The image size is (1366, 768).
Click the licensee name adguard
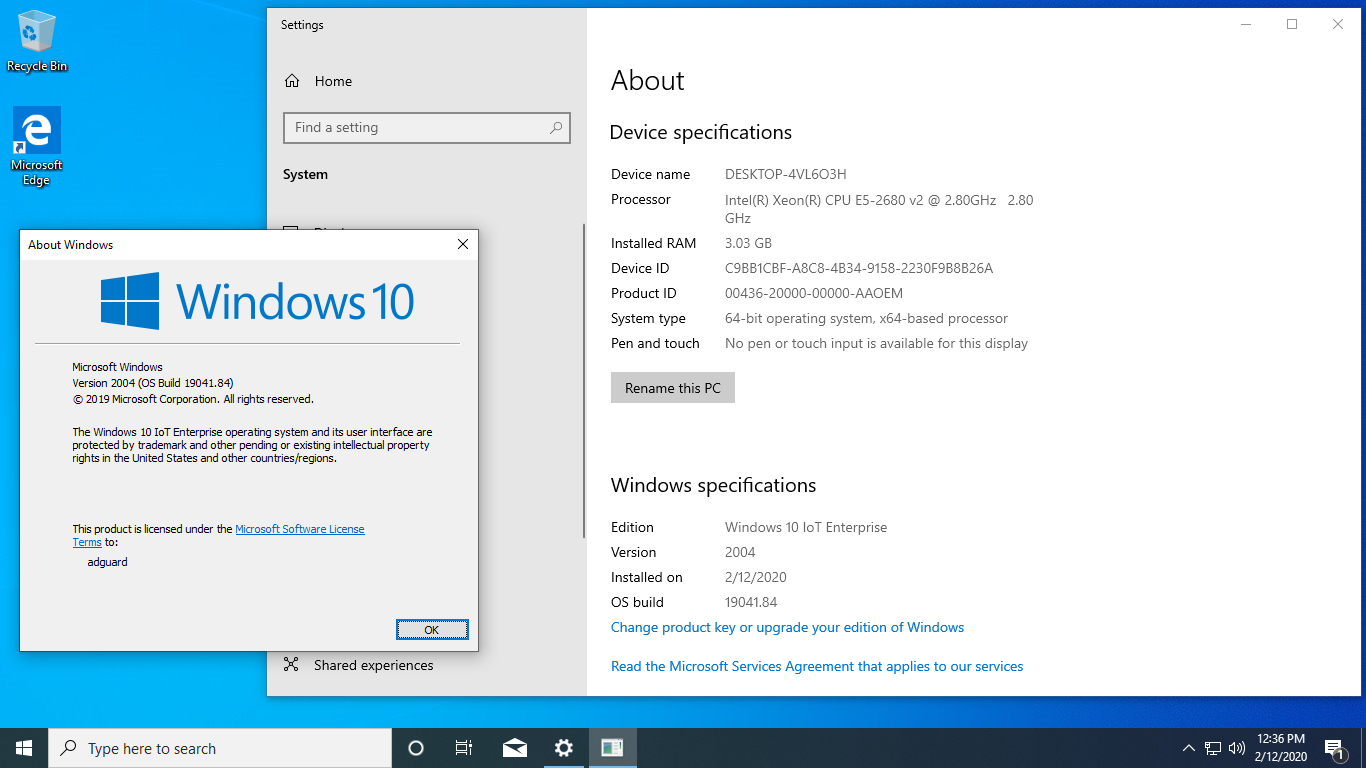coord(108,562)
